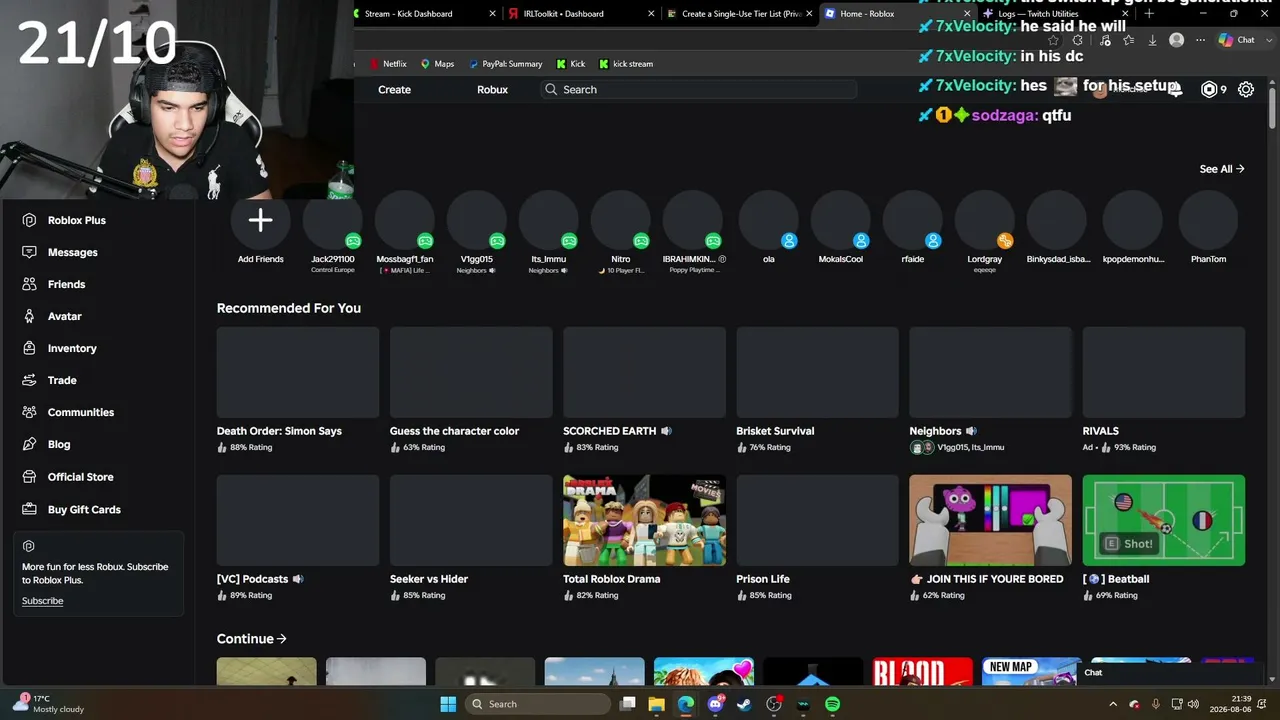Open the Blog sidebar icon
This screenshot has height=720, width=1280.
29,444
